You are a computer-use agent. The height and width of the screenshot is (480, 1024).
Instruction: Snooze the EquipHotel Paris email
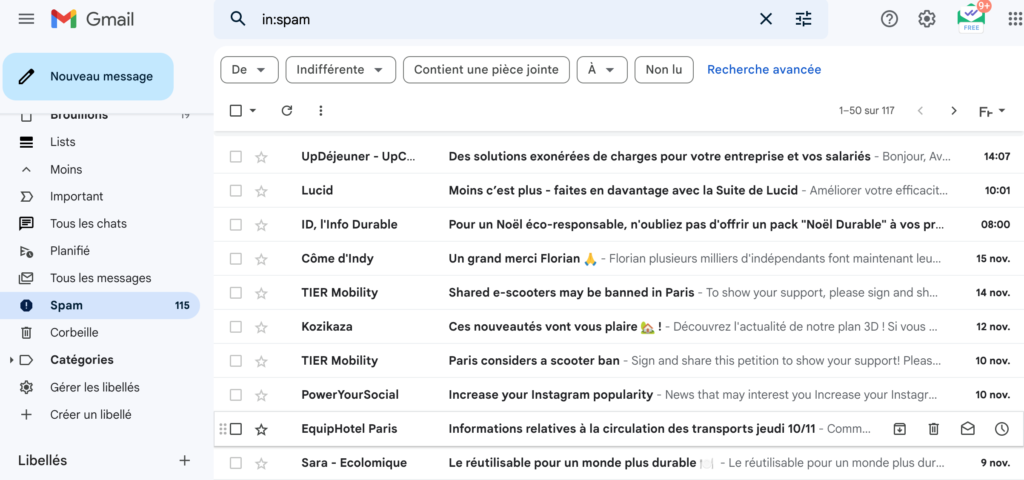1002,429
